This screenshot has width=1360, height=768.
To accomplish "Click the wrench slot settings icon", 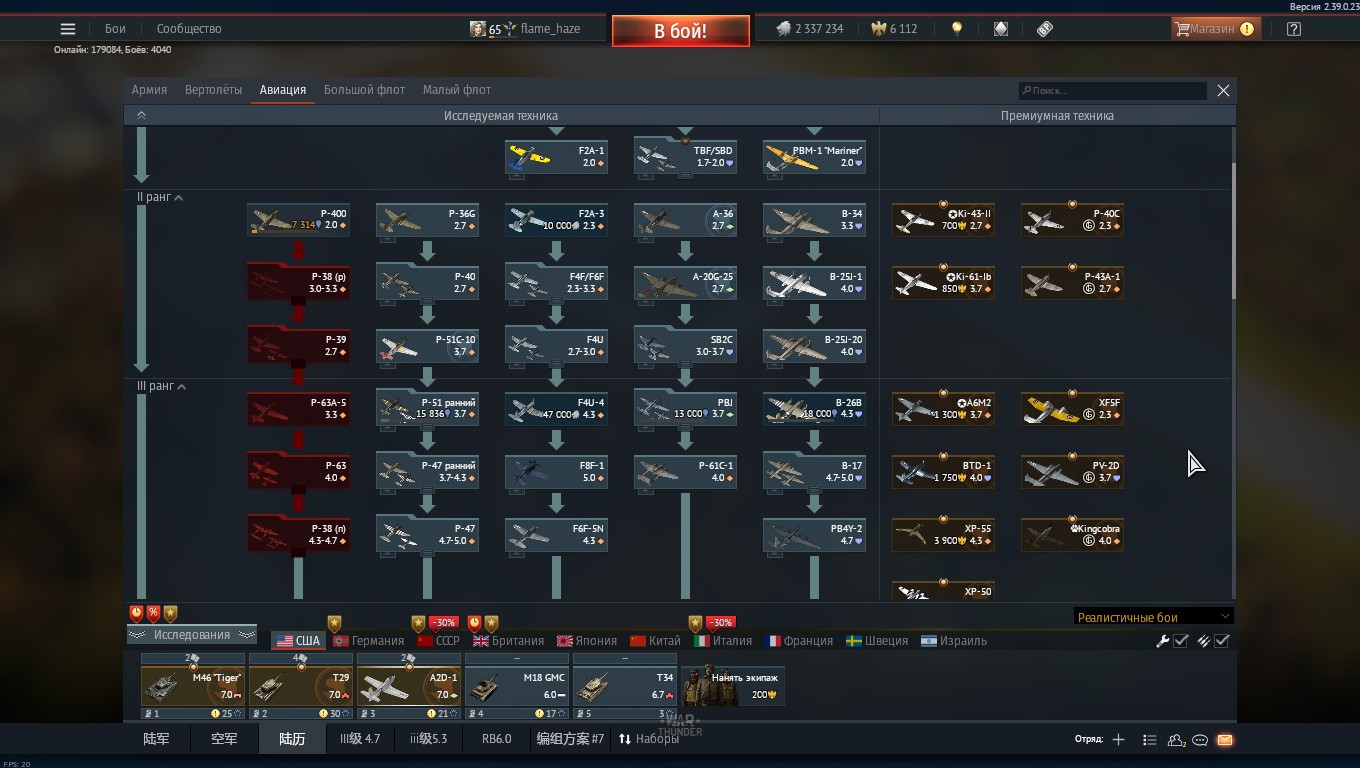I will (1163, 641).
